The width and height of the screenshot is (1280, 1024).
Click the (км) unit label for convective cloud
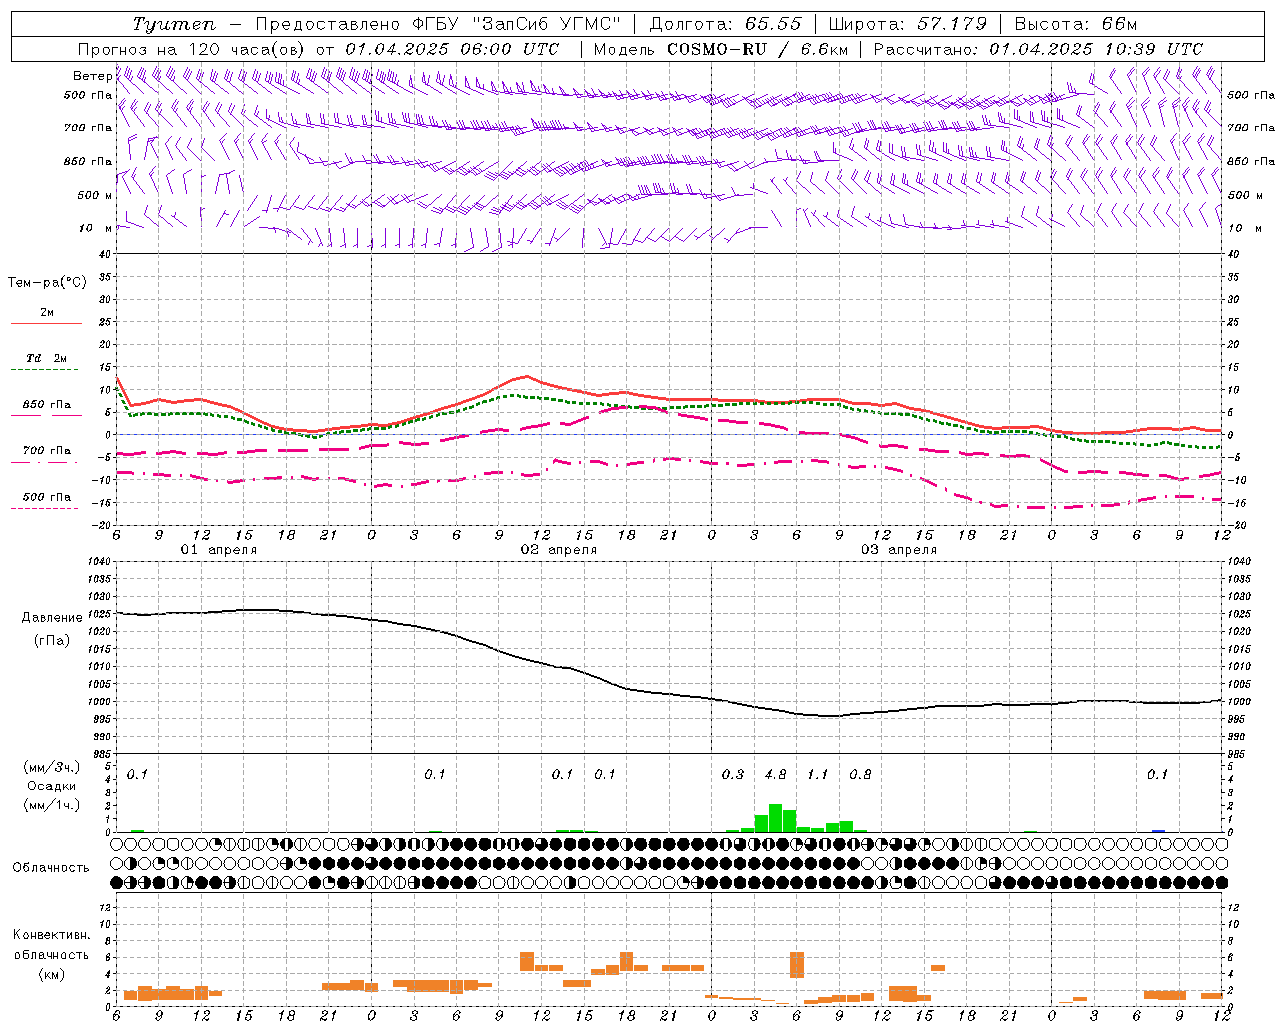click(53, 974)
